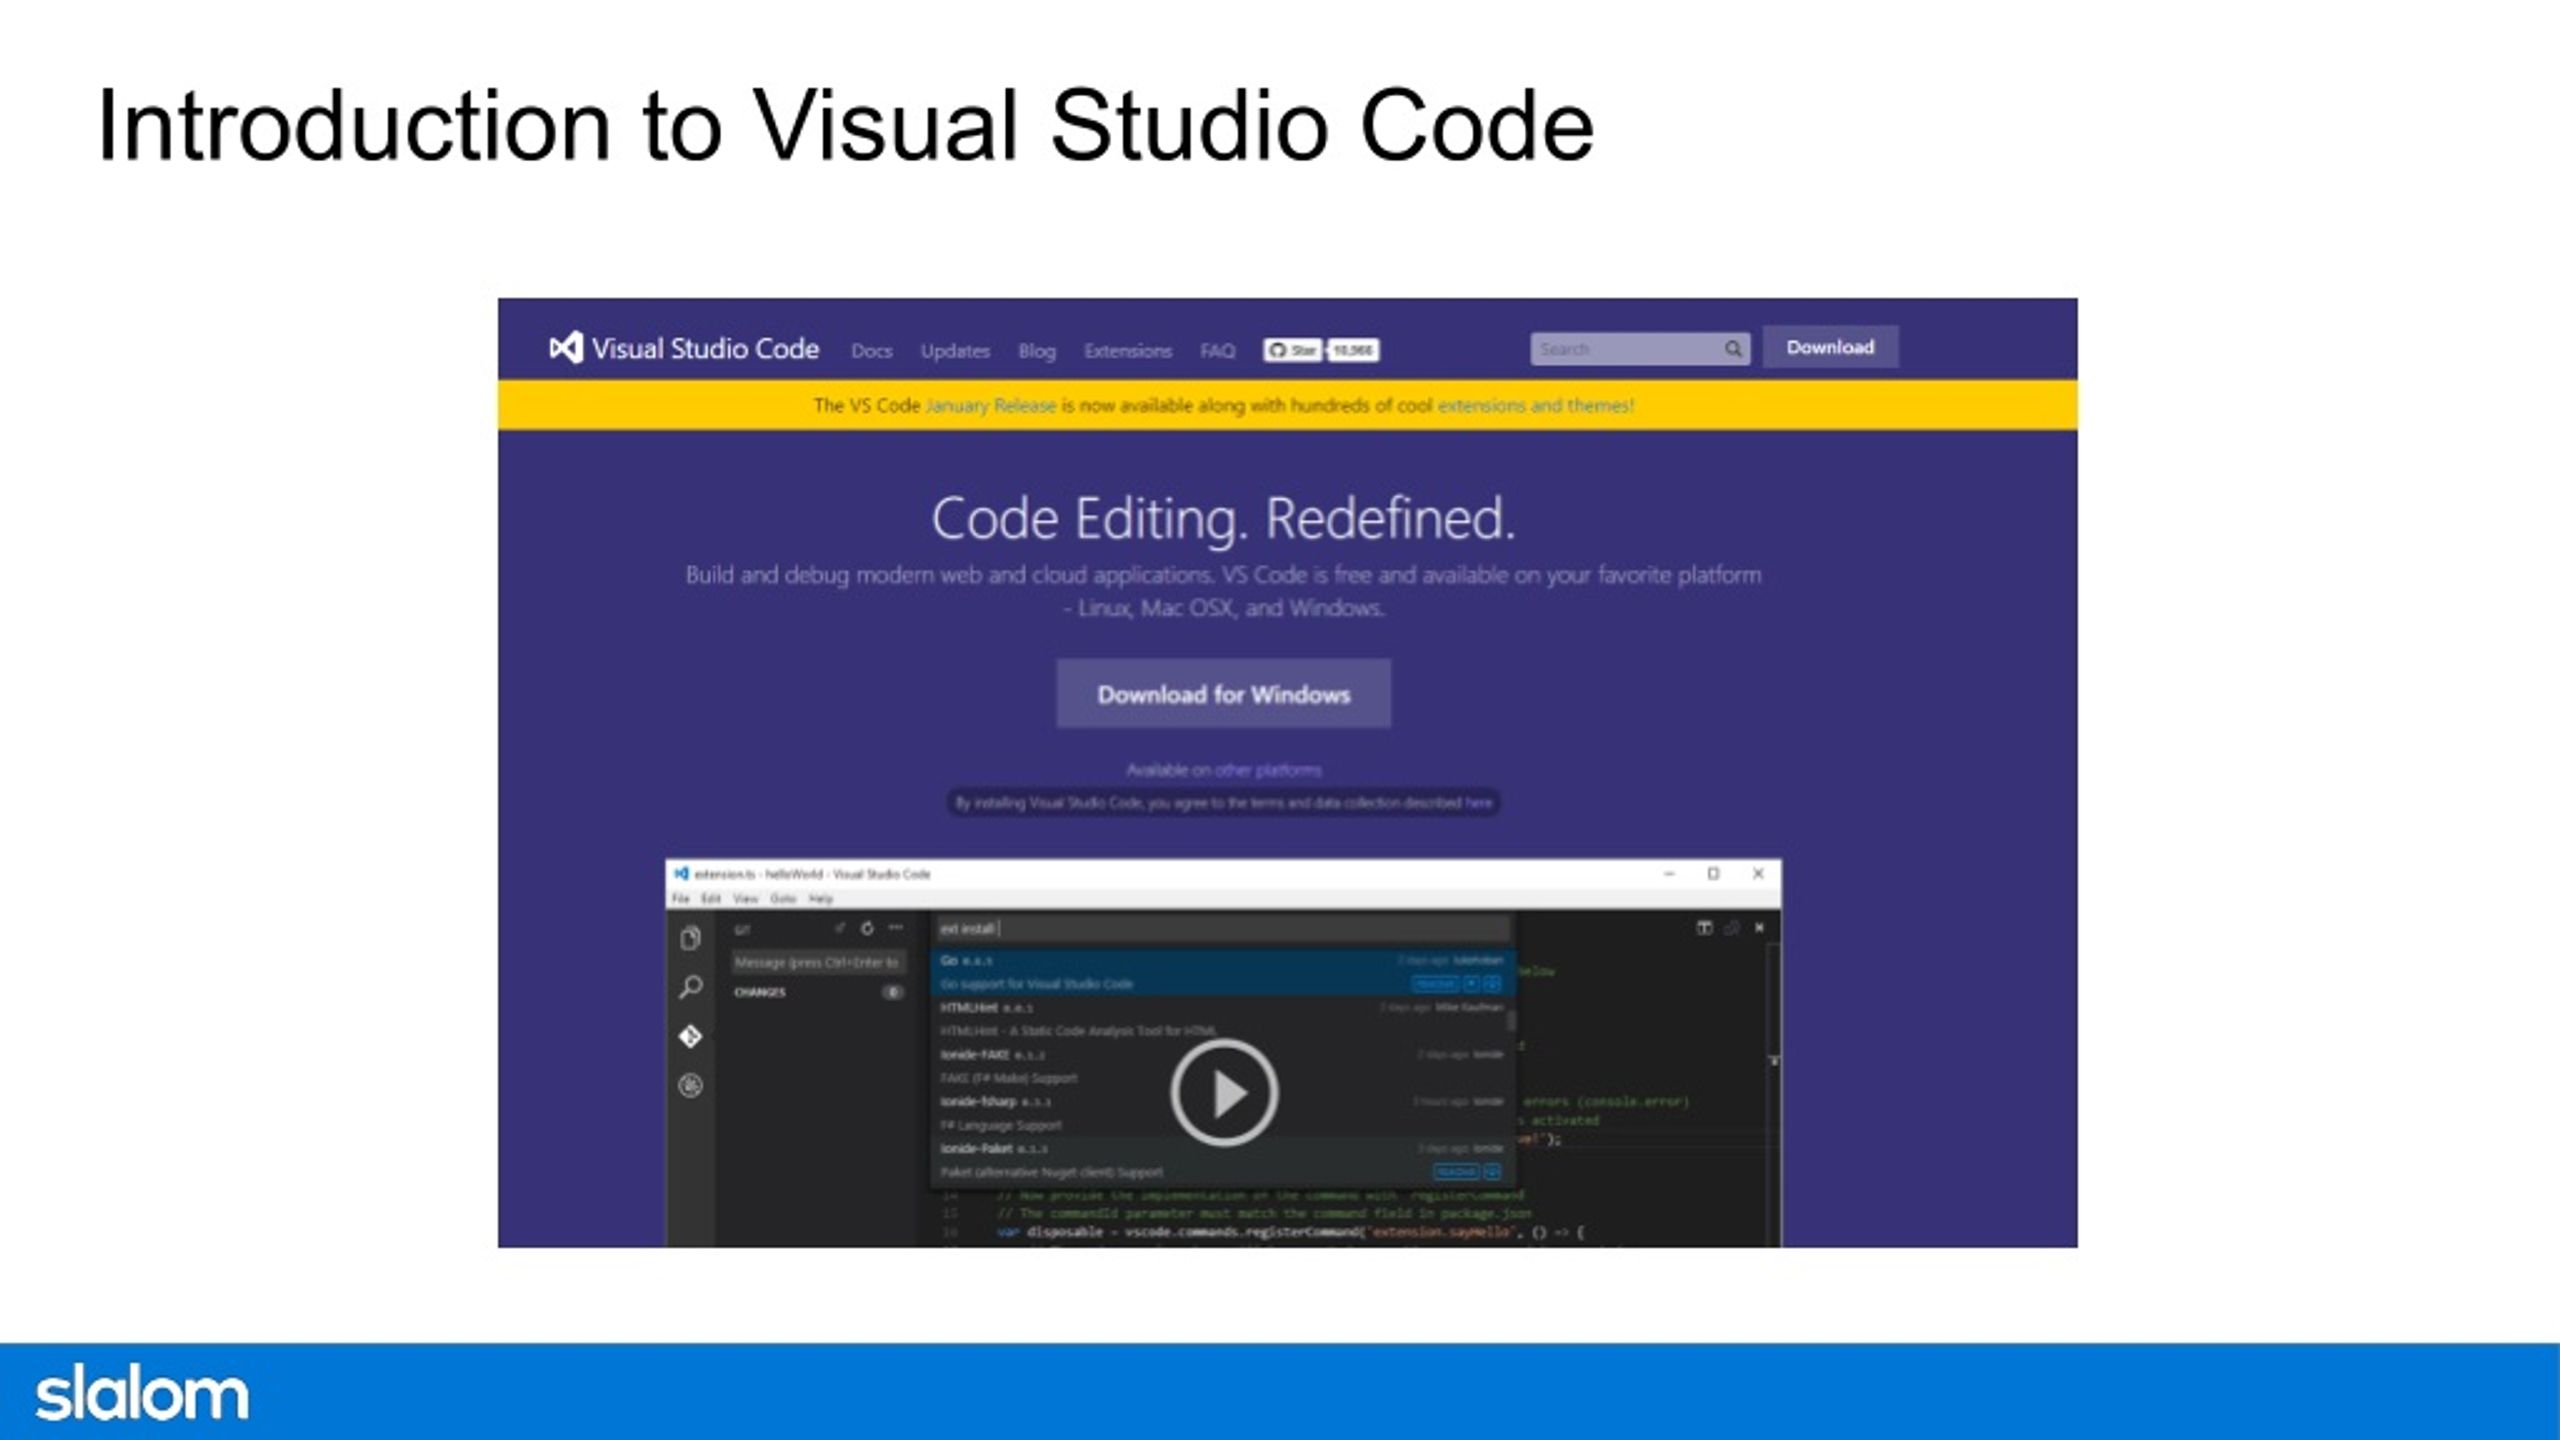The width and height of the screenshot is (2560, 1440).
Task: Open the Git panel more actions ellipsis
Action: tap(895, 928)
